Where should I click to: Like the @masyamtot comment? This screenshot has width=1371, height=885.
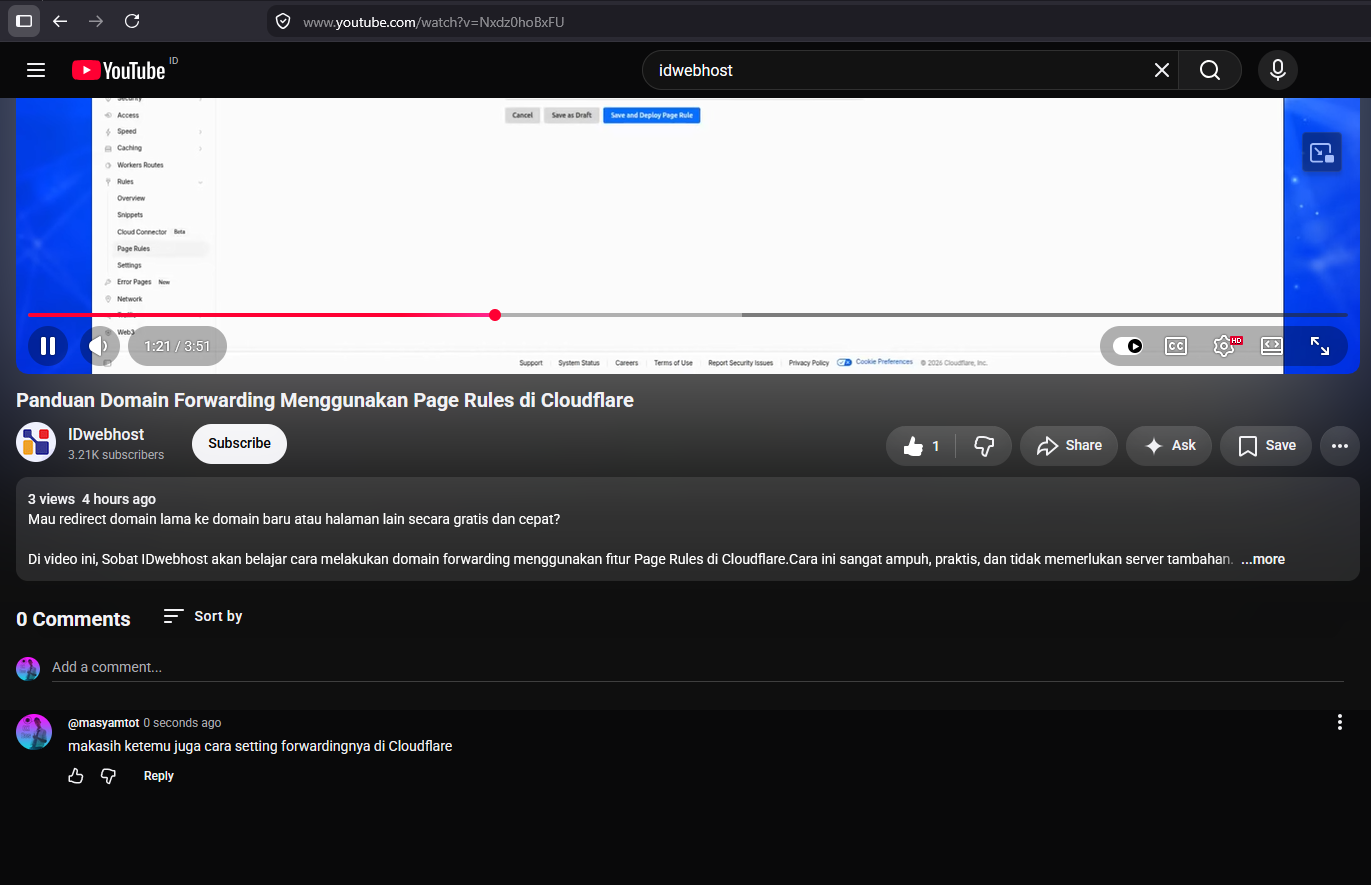[76, 776]
